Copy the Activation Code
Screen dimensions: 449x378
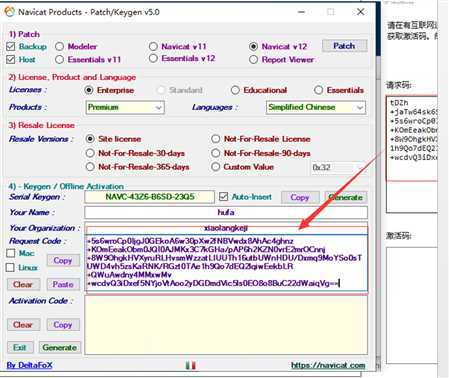click(63, 325)
